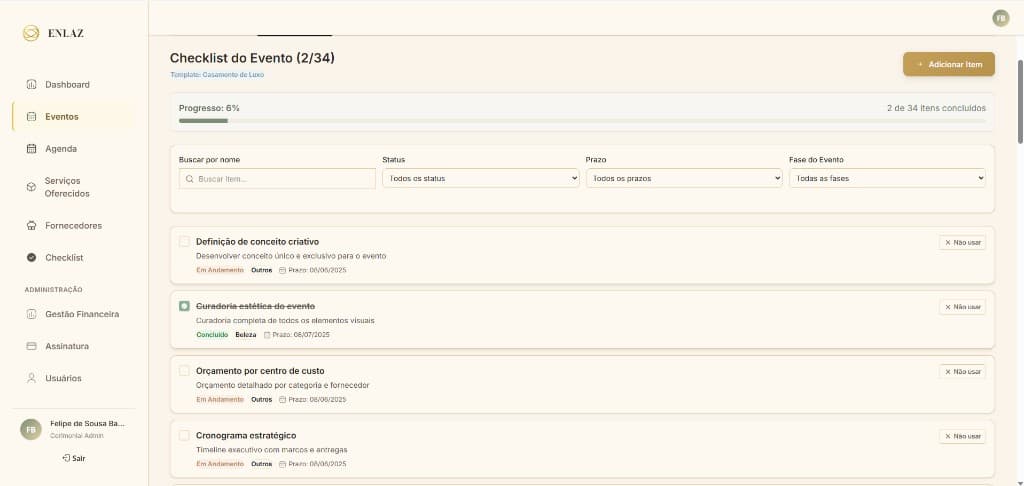Expand the Fase do Evento dropdown
This screenshot has width=1024, height=486.
click(887, 178)
